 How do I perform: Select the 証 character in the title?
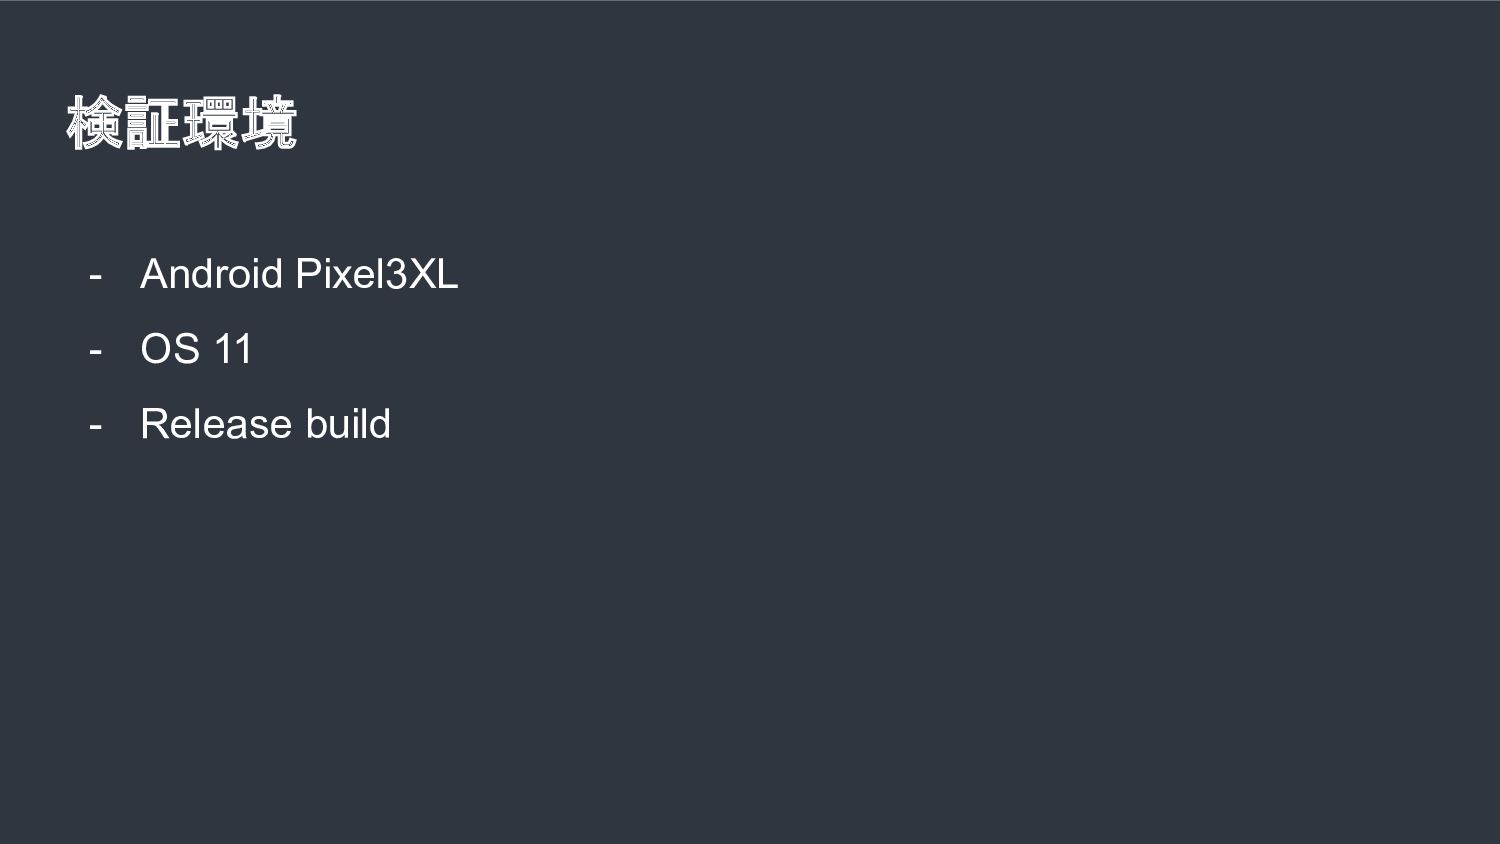(153, 123)
